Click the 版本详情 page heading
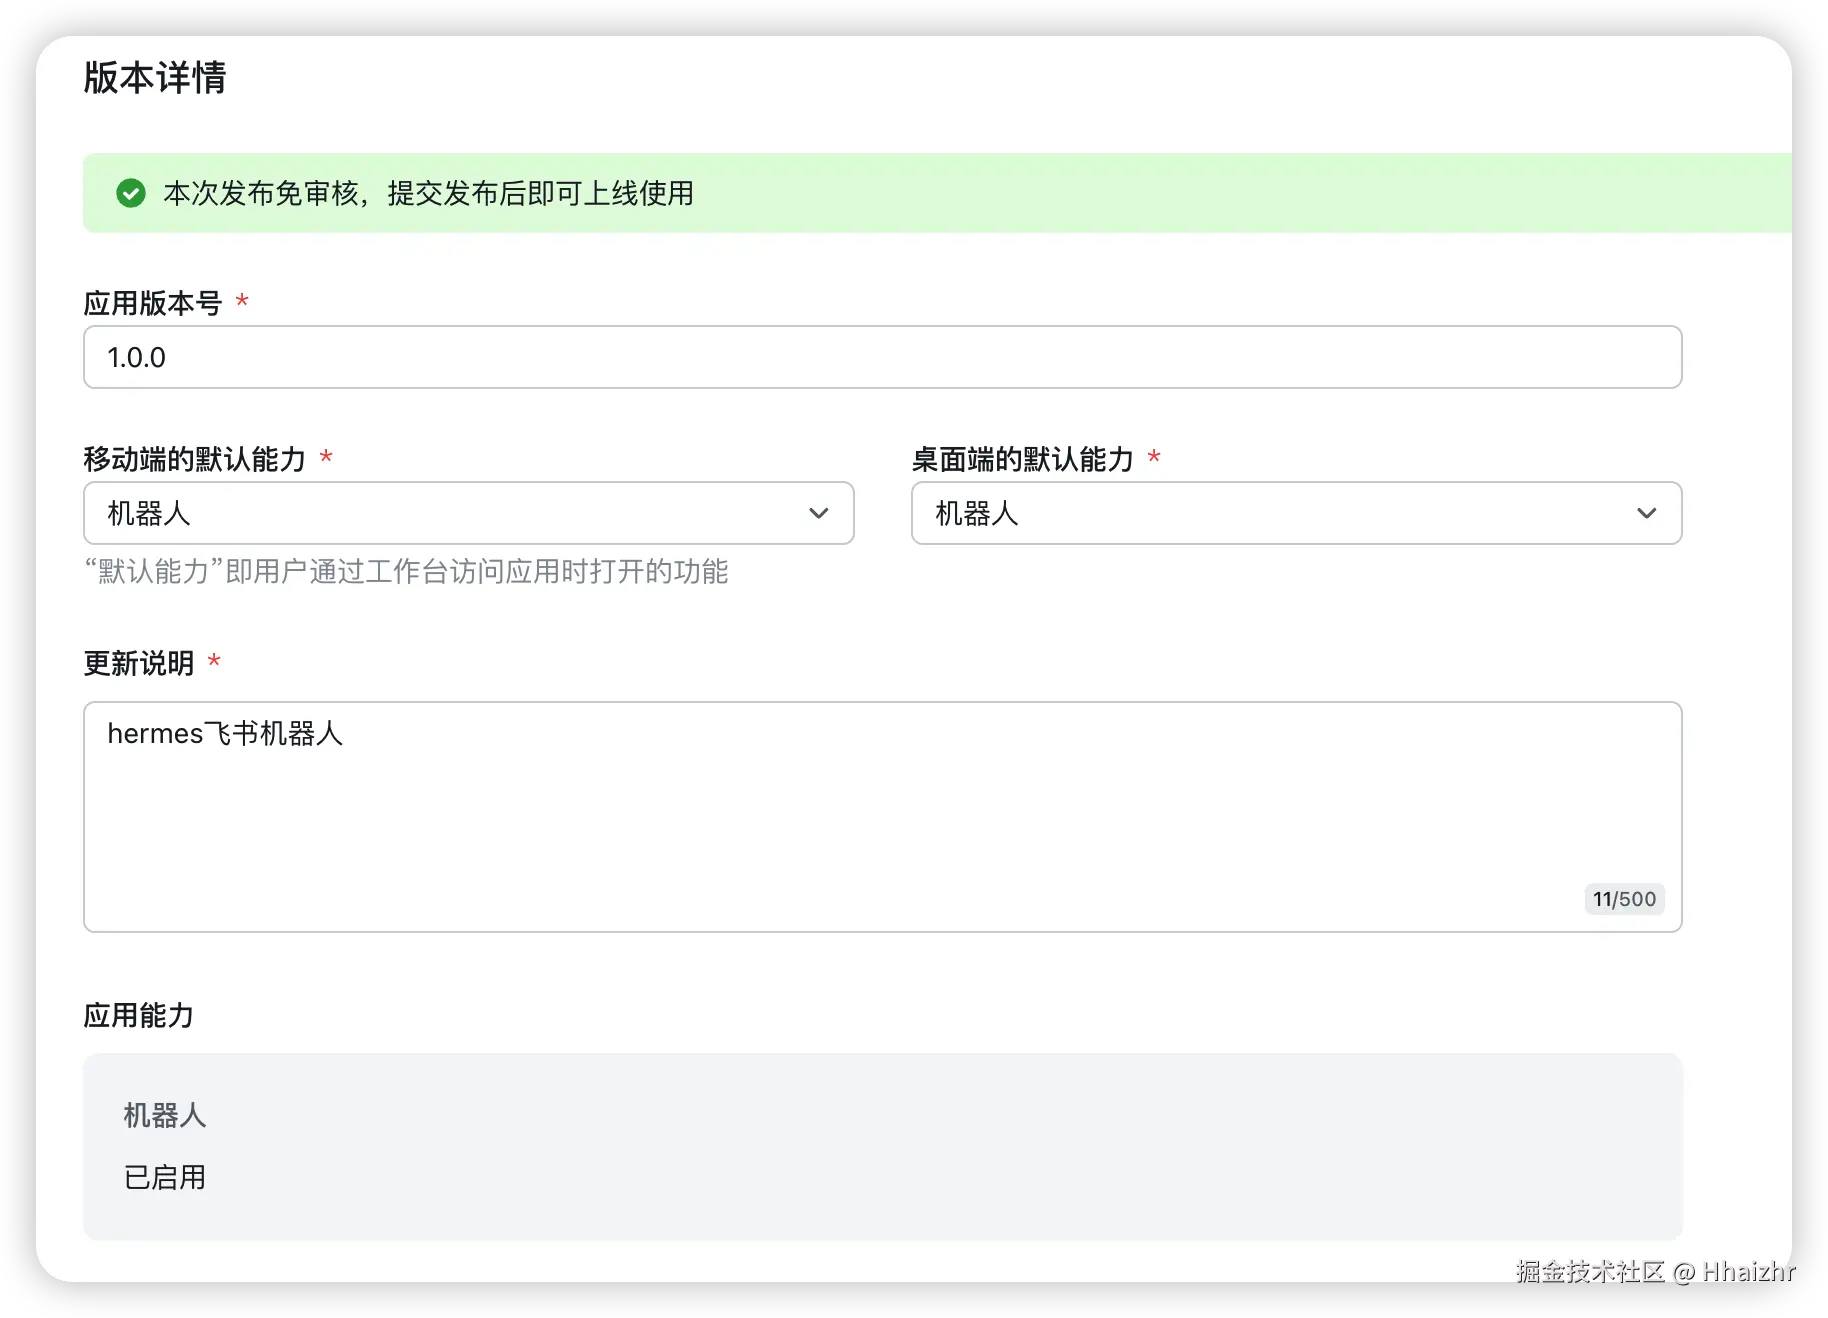1828x1318 pixels. (156, 77)
